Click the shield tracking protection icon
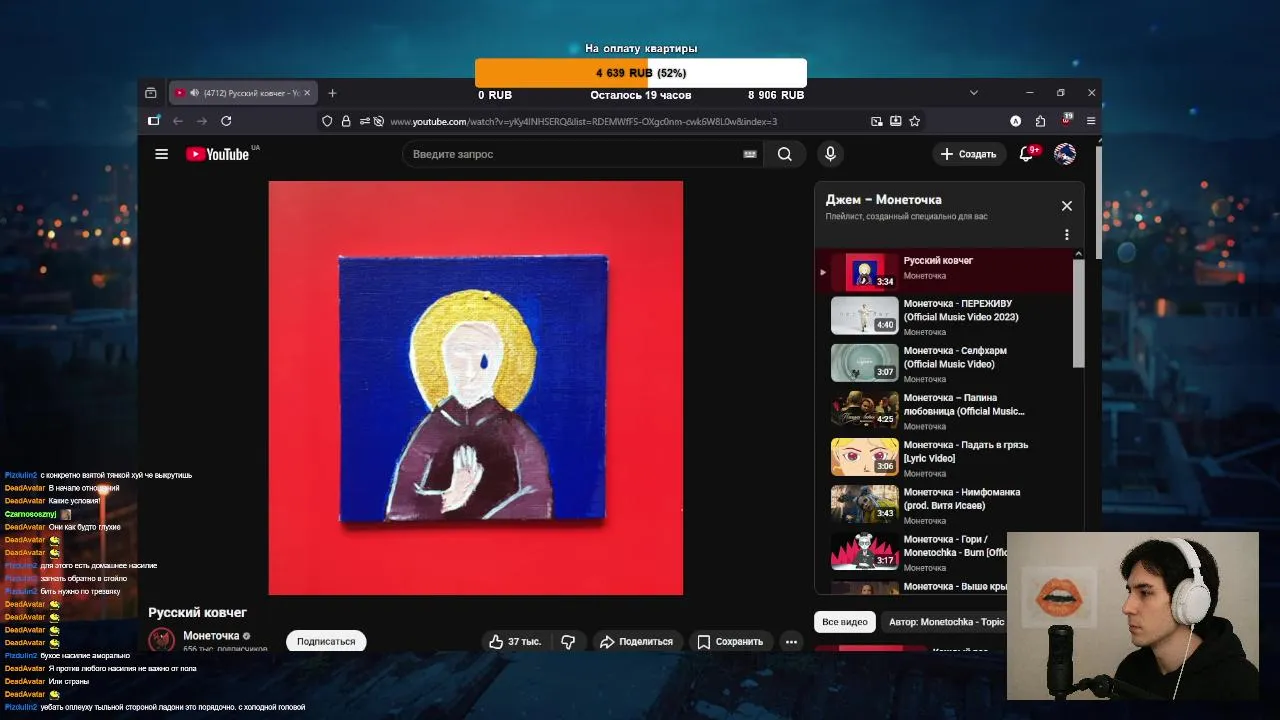1280x720 pixels. (x=327, y=121)
